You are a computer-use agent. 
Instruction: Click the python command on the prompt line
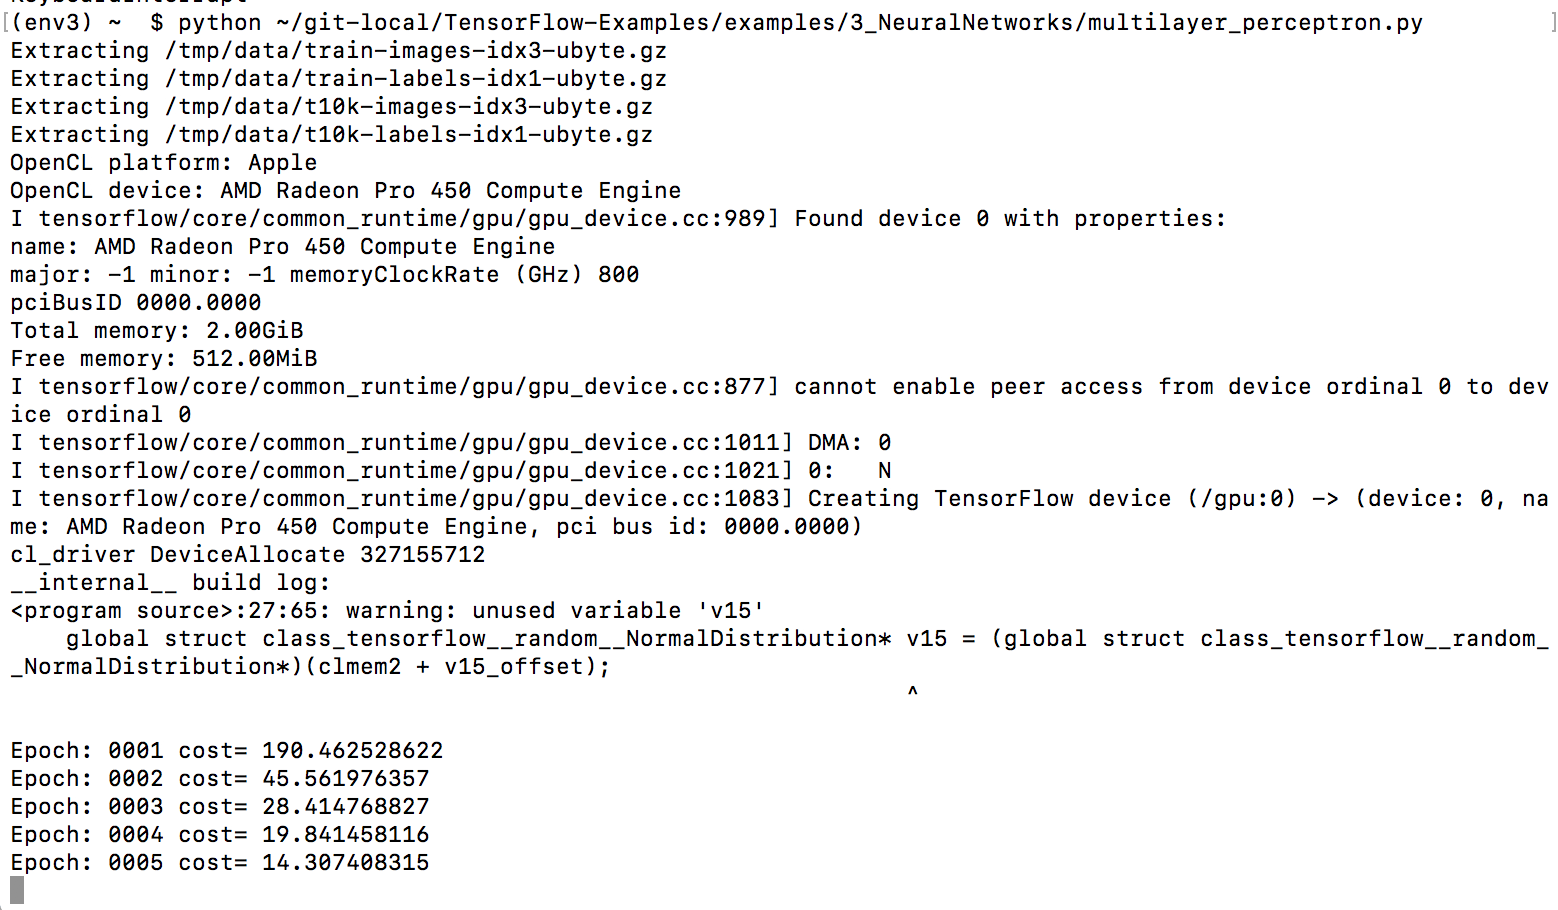(220, 23)
